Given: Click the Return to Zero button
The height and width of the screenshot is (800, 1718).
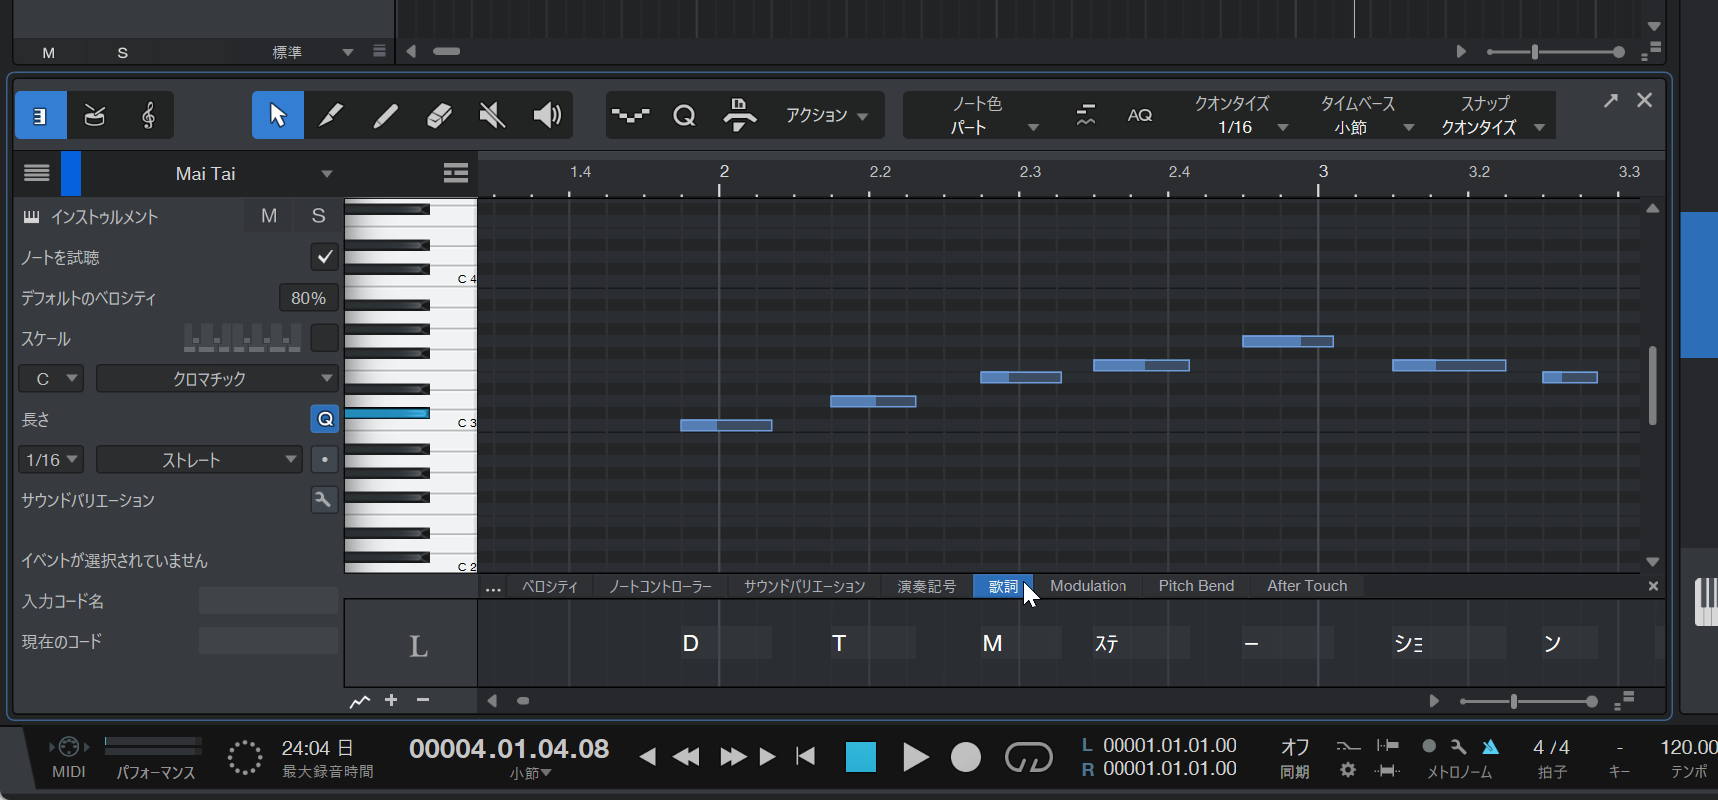Looking at the screenshot, I should click(806, 757).
